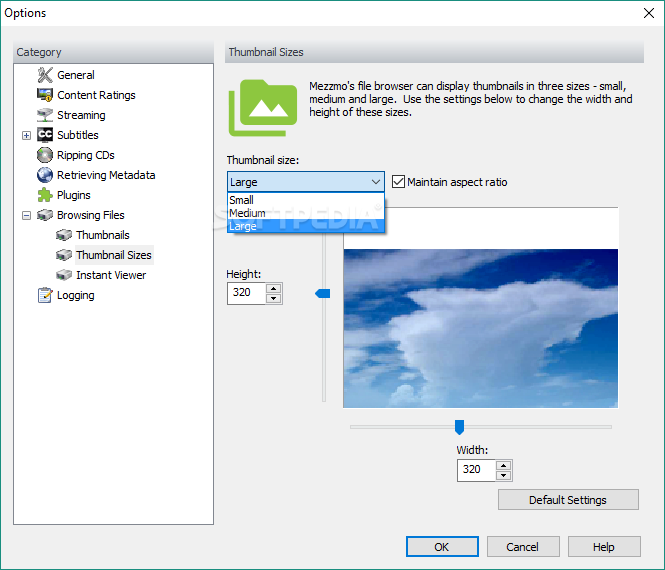Open the Content Ratings category
665x570 pixels.
[96, 95]
